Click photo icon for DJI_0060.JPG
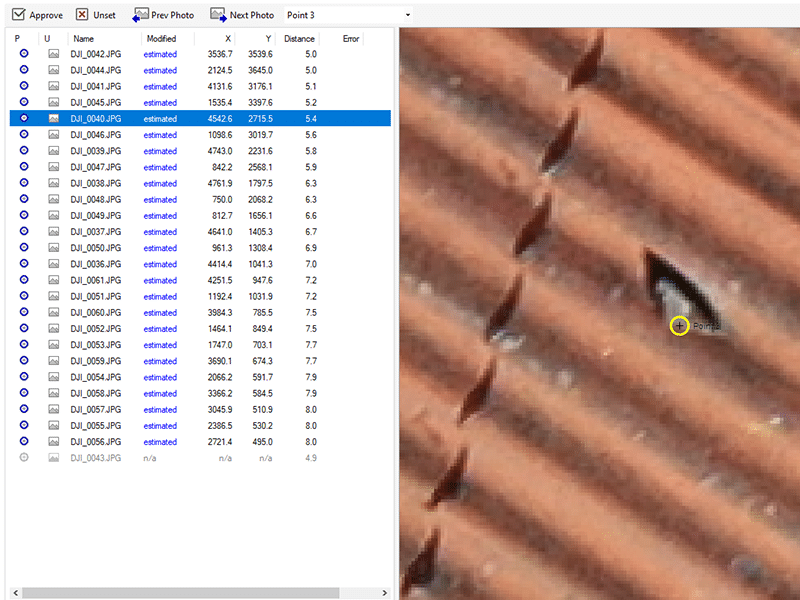The image size is (800, 600). (x=54, y=312)
